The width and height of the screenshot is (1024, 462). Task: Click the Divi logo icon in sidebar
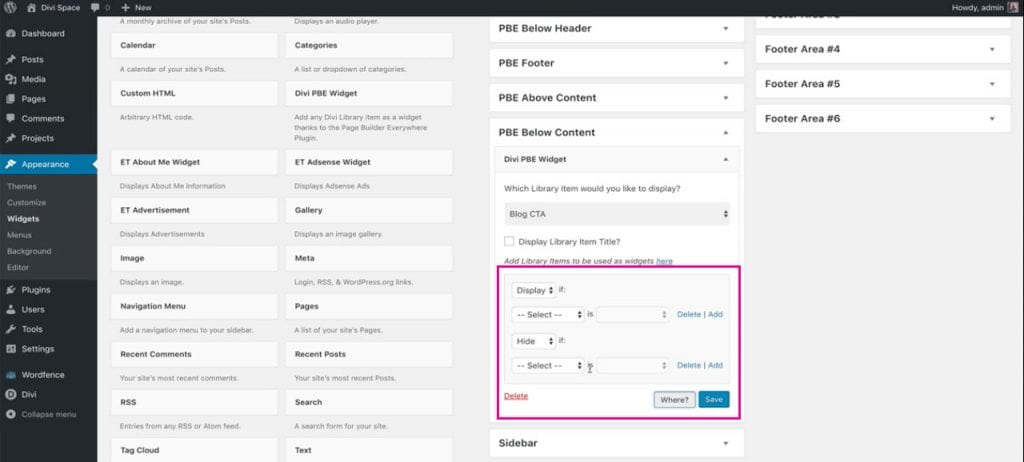10,395
